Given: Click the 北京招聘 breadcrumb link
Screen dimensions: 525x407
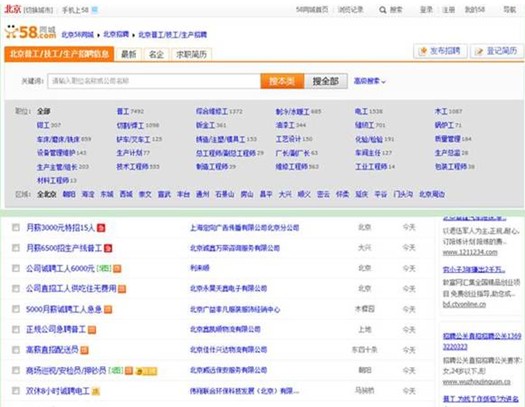Looking at the screenshot, I should [116, 34].
